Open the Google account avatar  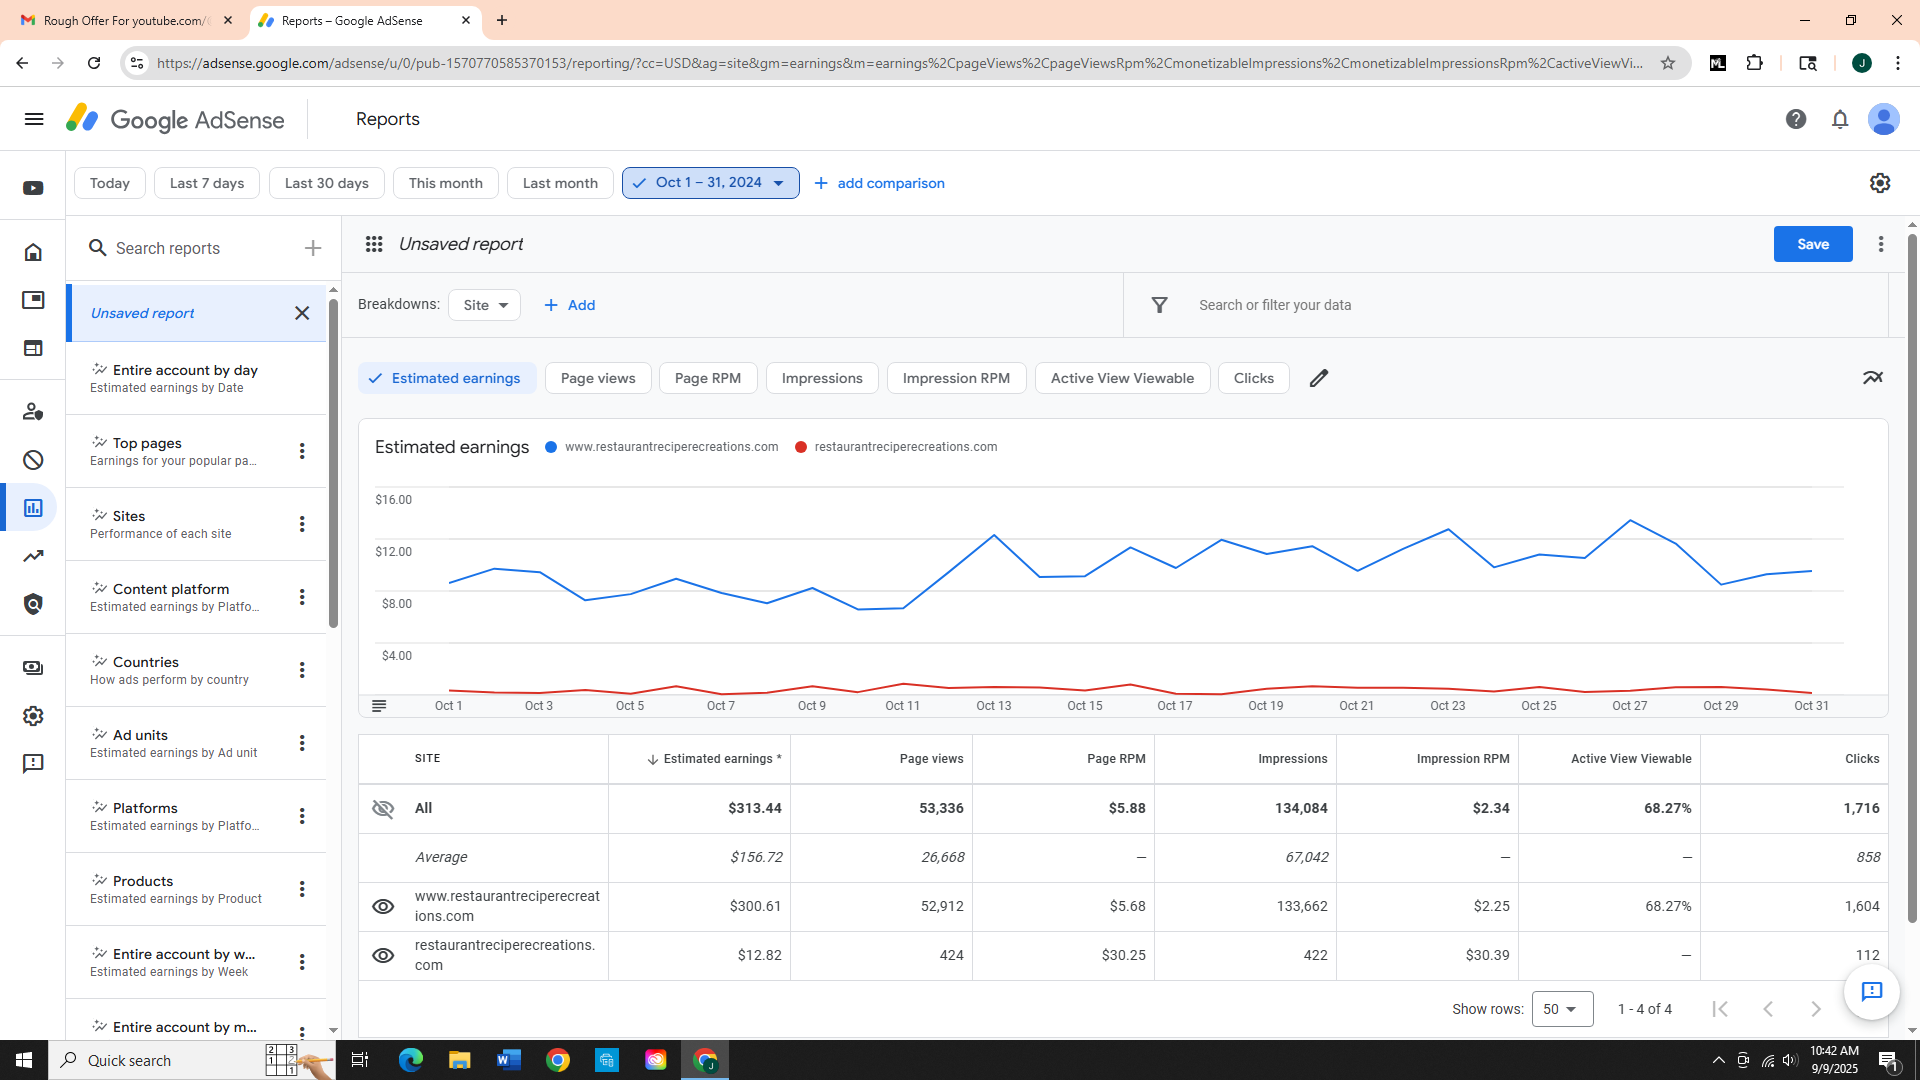[x=1884, y=119]
